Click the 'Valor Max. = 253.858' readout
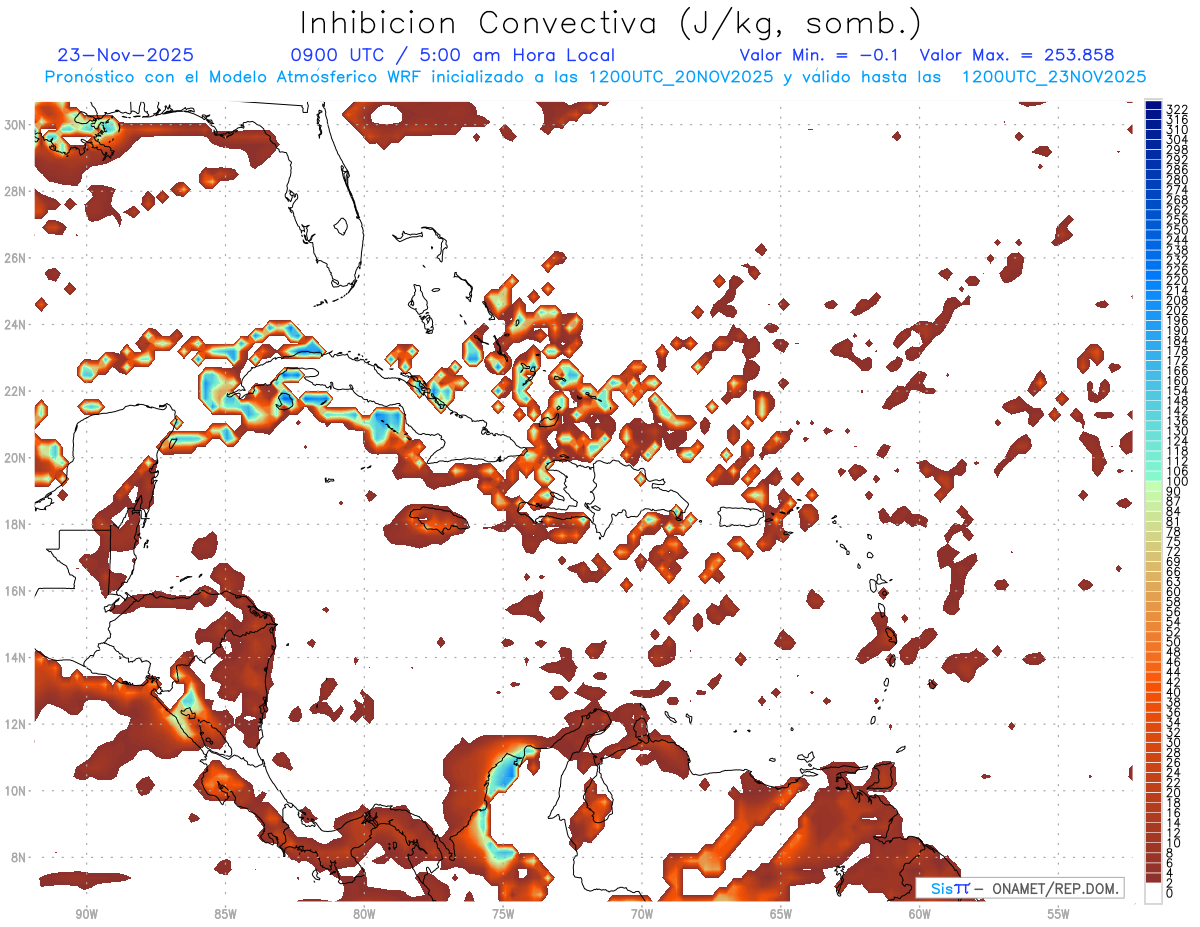The width and height of the screenshot is (1200, 927). [1017, 55]
